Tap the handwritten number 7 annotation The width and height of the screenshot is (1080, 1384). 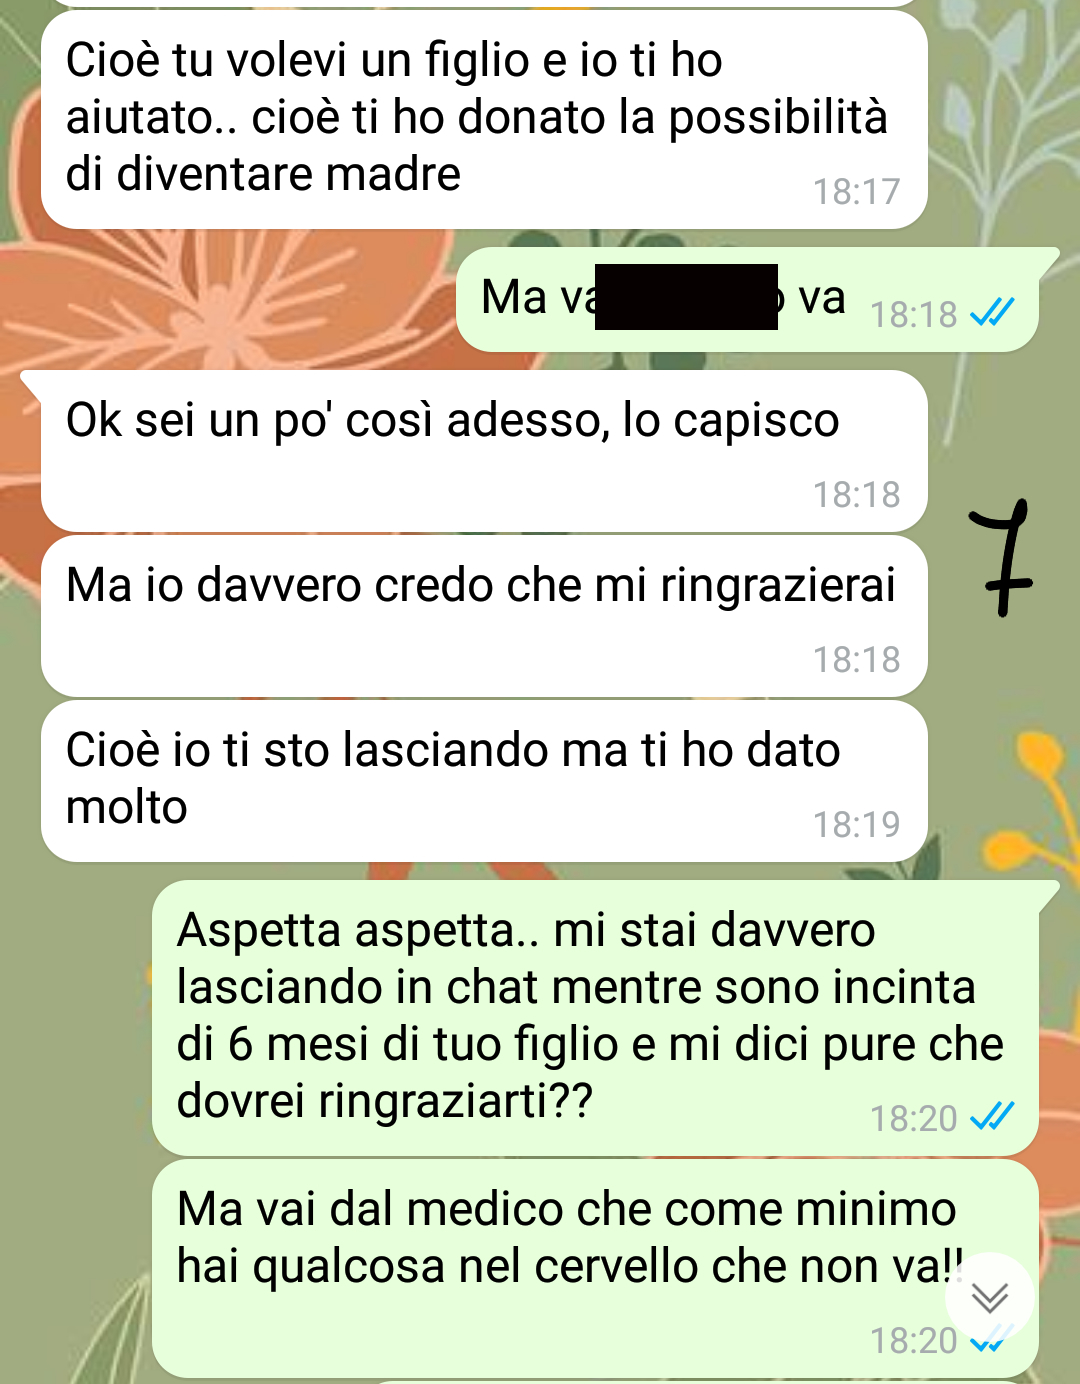(1000, 557)
